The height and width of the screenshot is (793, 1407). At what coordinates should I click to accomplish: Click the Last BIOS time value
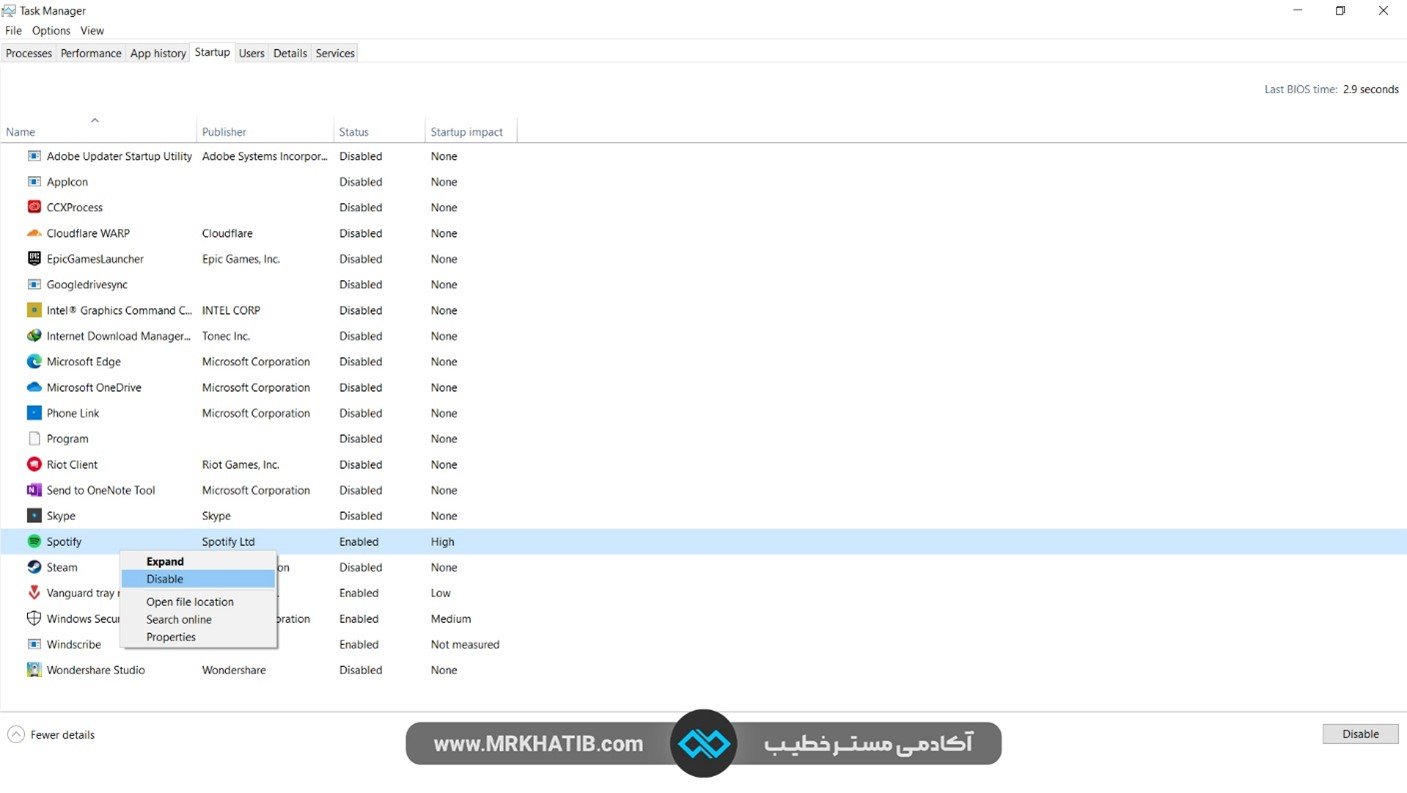pos(1371,89)
